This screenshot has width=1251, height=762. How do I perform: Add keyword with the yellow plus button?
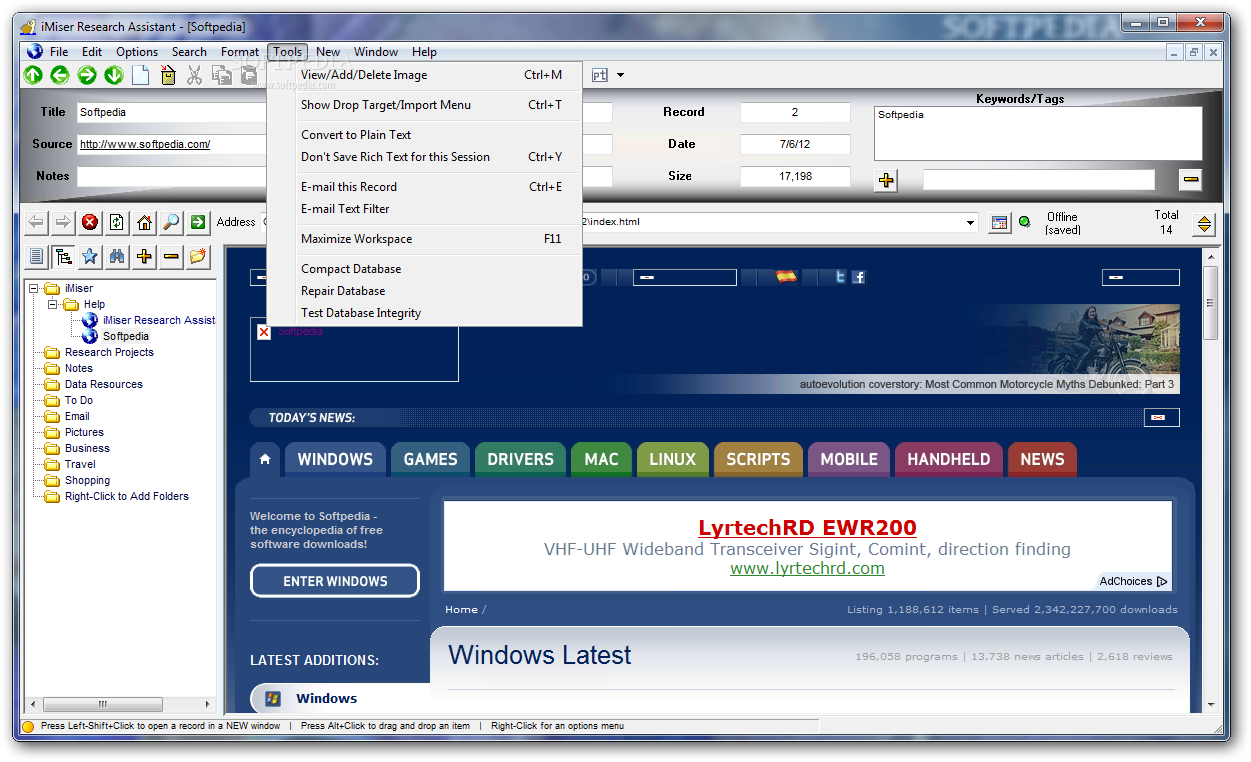tap(886, 180)
